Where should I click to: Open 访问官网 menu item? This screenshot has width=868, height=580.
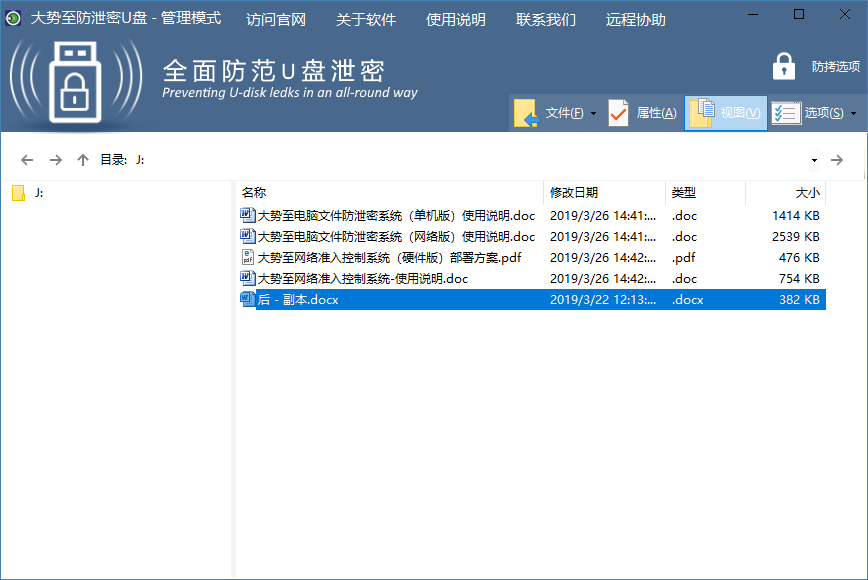(x=276, y=20)
